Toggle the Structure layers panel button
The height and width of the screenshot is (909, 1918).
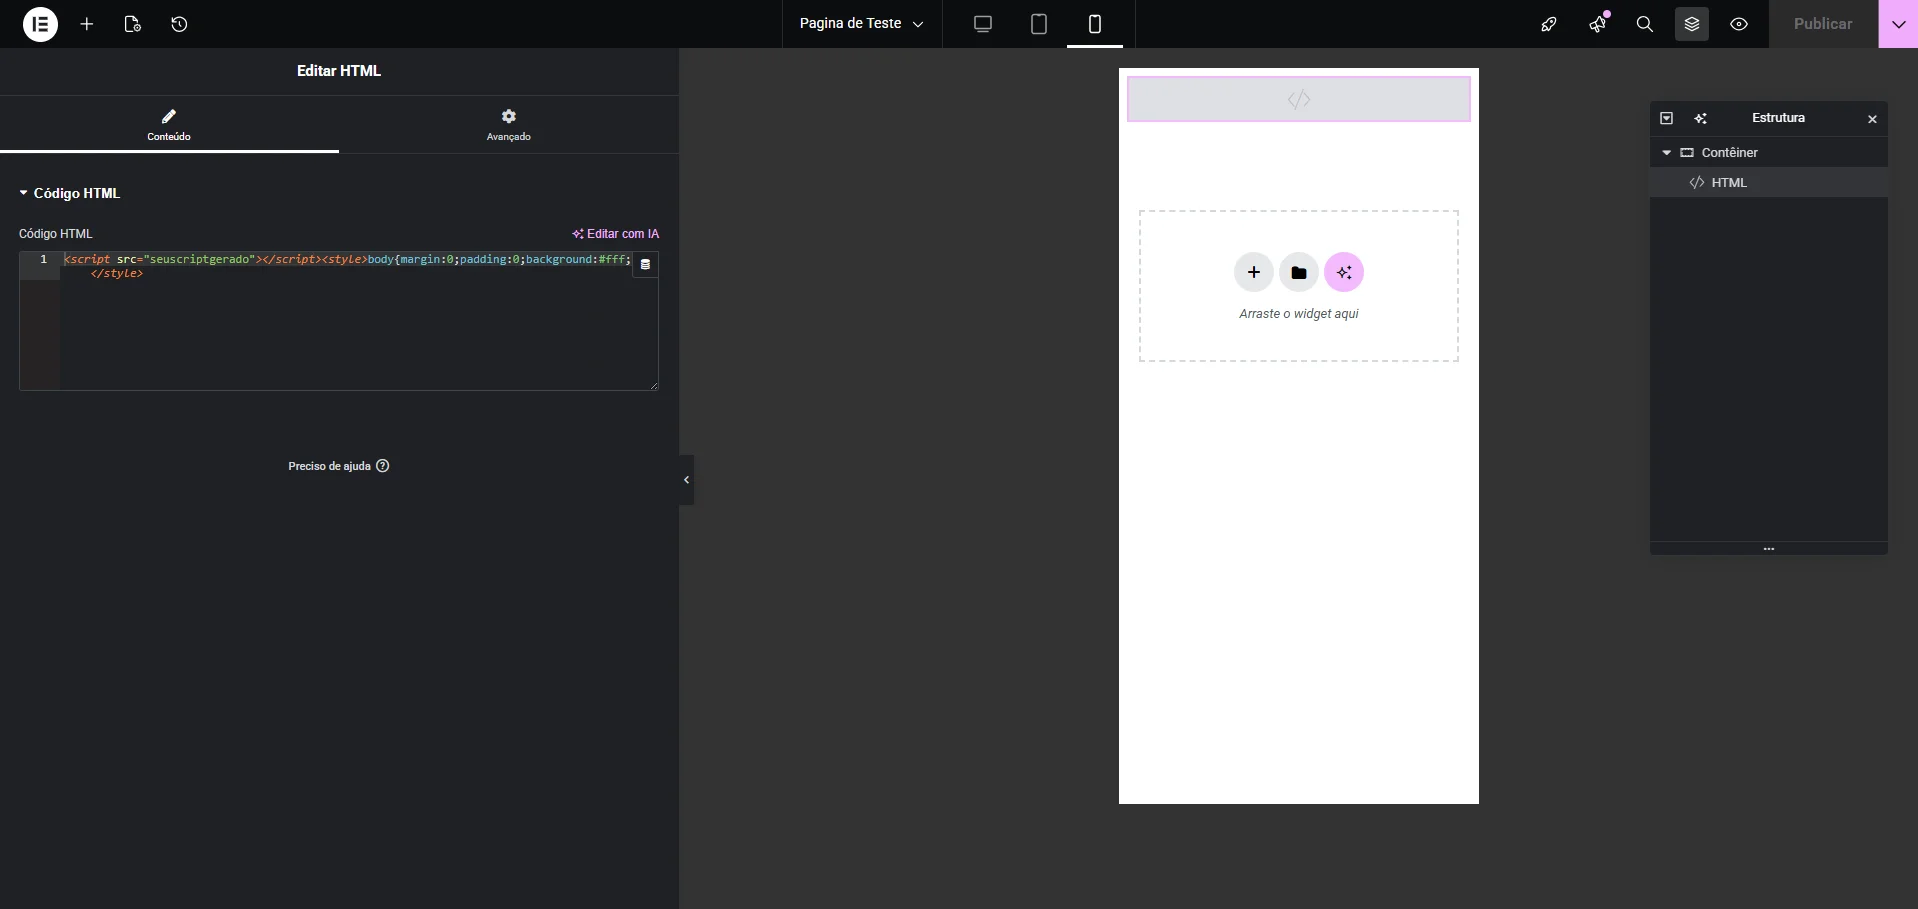(x=1691, y=24)
